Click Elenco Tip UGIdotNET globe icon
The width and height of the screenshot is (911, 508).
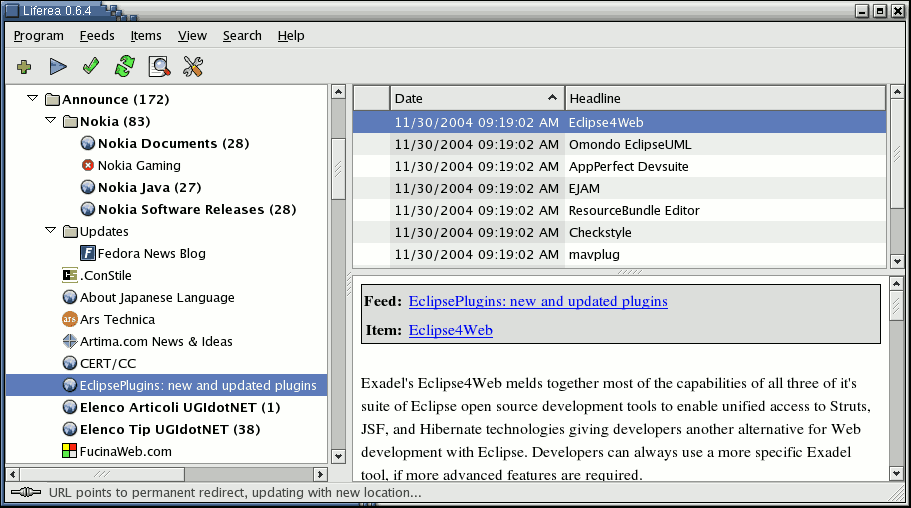click(70, 429)
